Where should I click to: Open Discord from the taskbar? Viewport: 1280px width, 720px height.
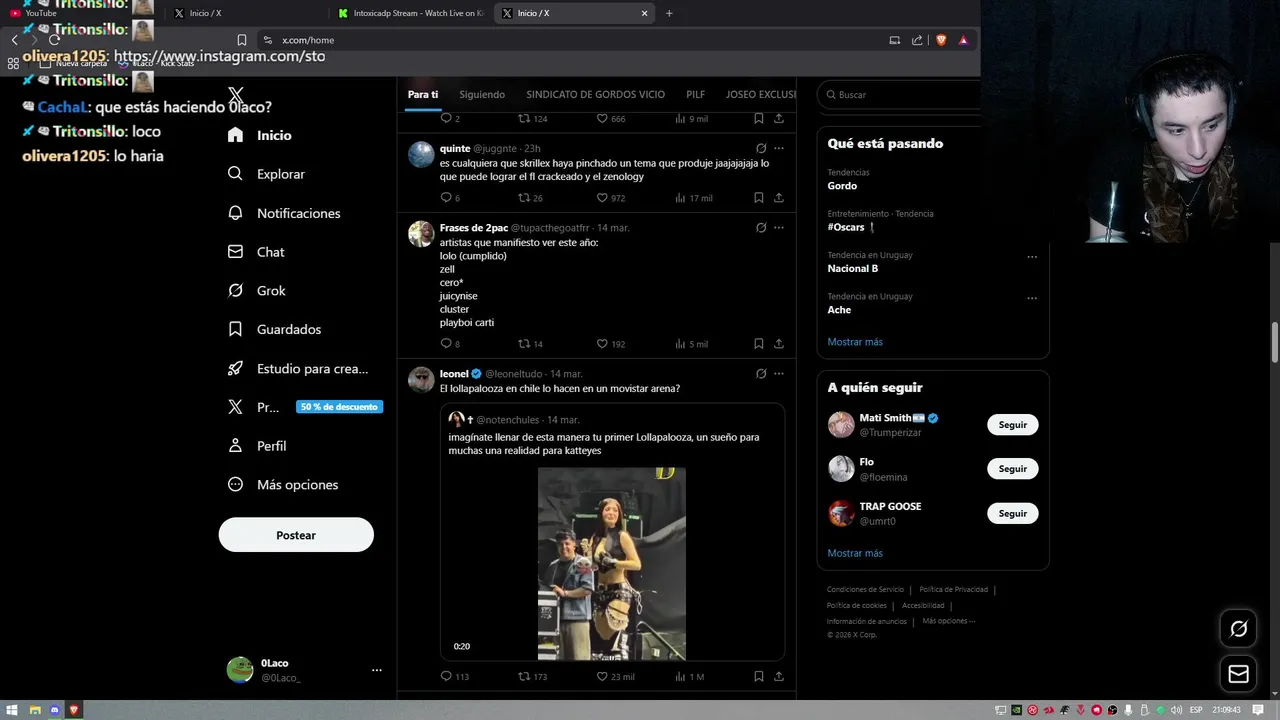tap(54, 710)
